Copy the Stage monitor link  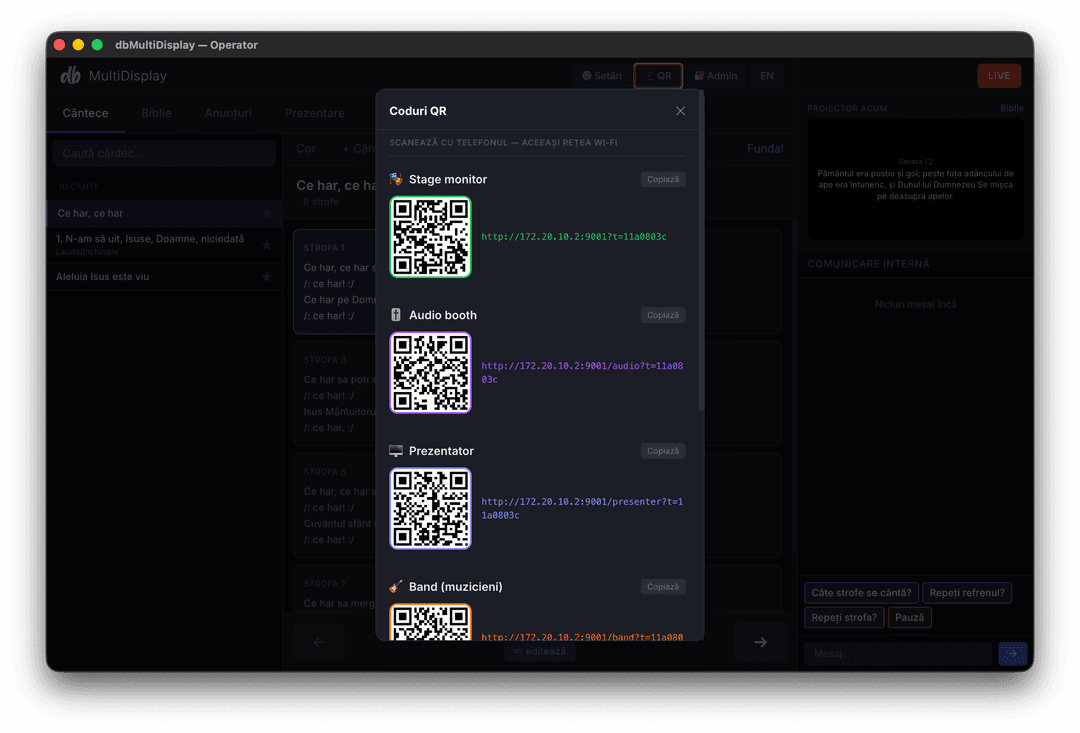pos(663,179)
